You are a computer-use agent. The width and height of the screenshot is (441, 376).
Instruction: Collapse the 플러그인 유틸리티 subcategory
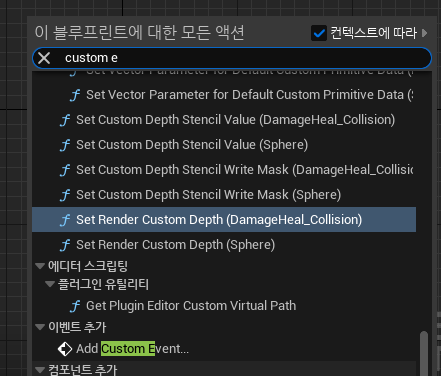pyautogui.click(x=50, y=284)
